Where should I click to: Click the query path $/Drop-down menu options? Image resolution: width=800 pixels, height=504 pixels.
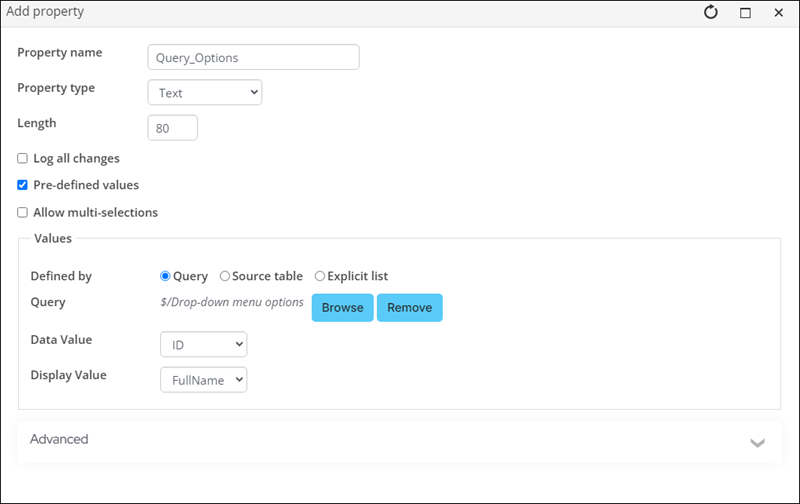[x=232, y=302]
